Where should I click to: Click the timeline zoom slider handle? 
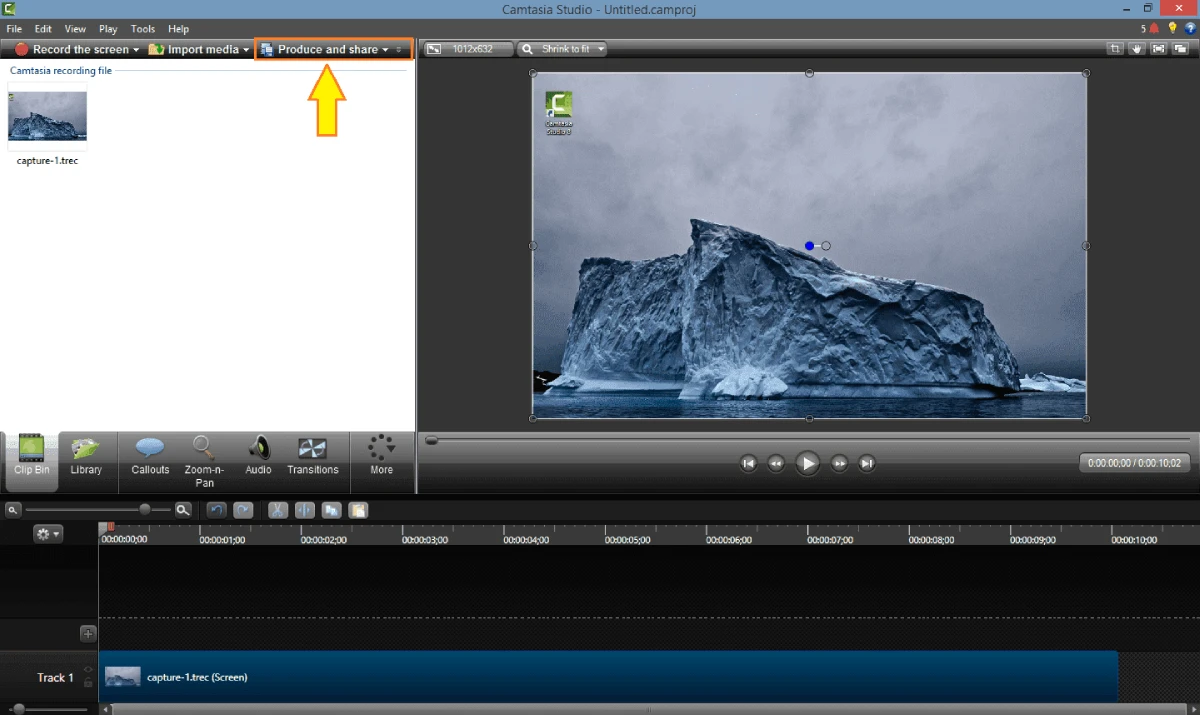[x=145, y=510]
